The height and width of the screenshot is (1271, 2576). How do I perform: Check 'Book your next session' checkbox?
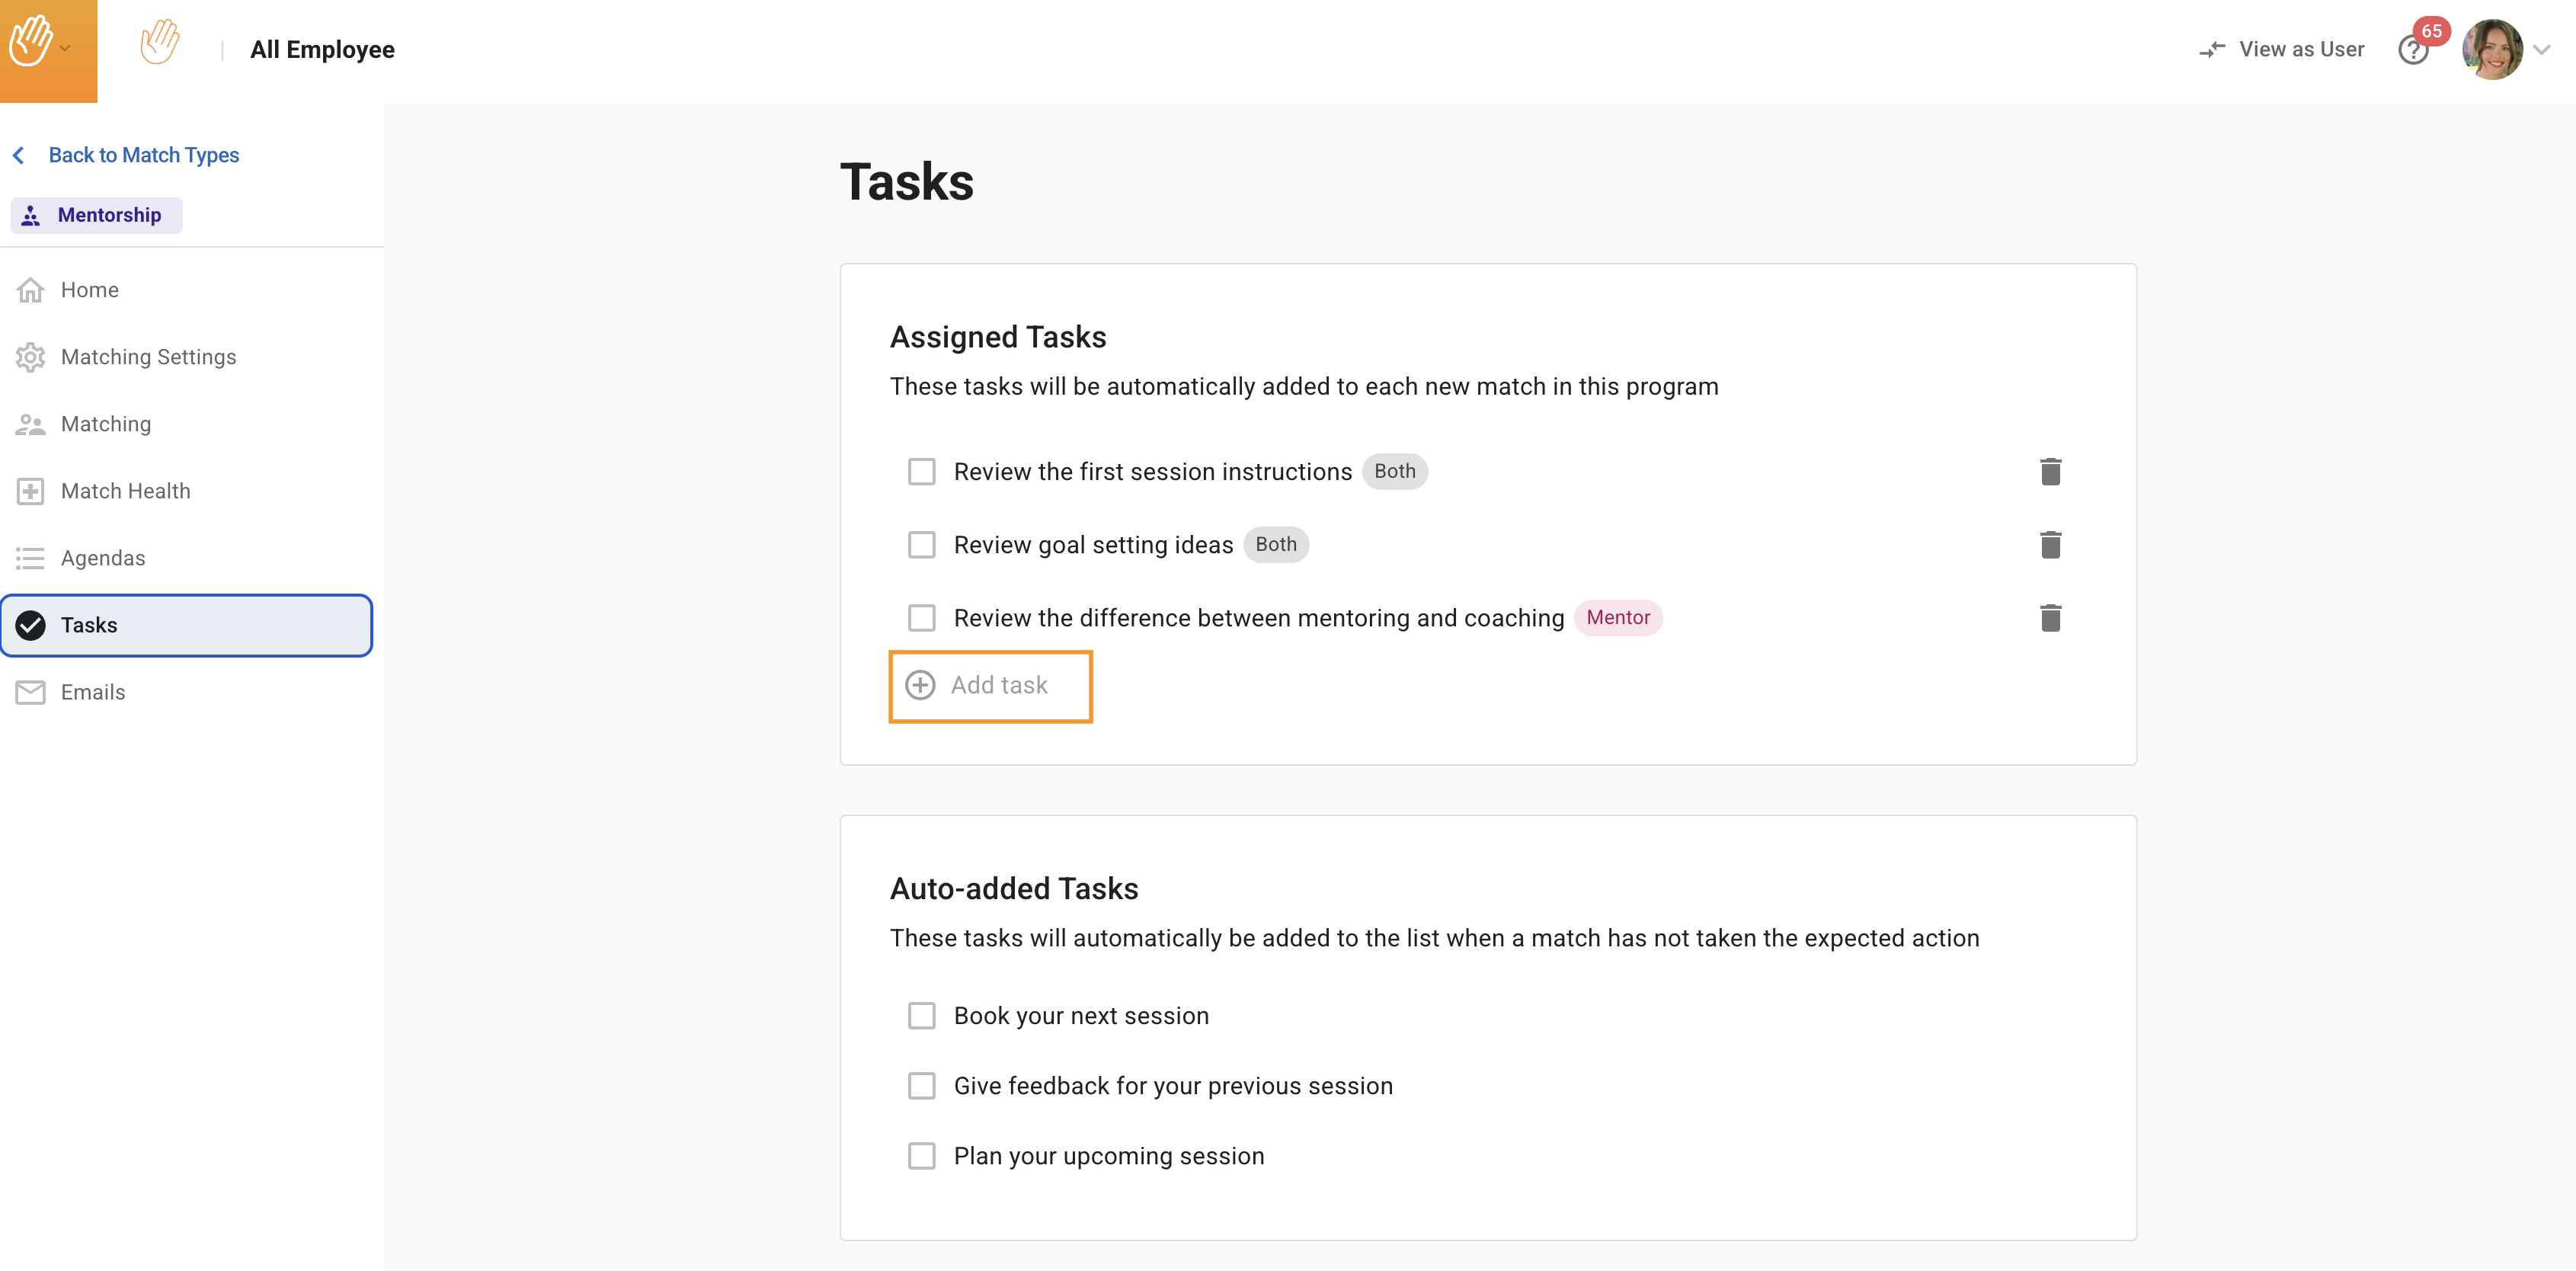pos(921,1016)
